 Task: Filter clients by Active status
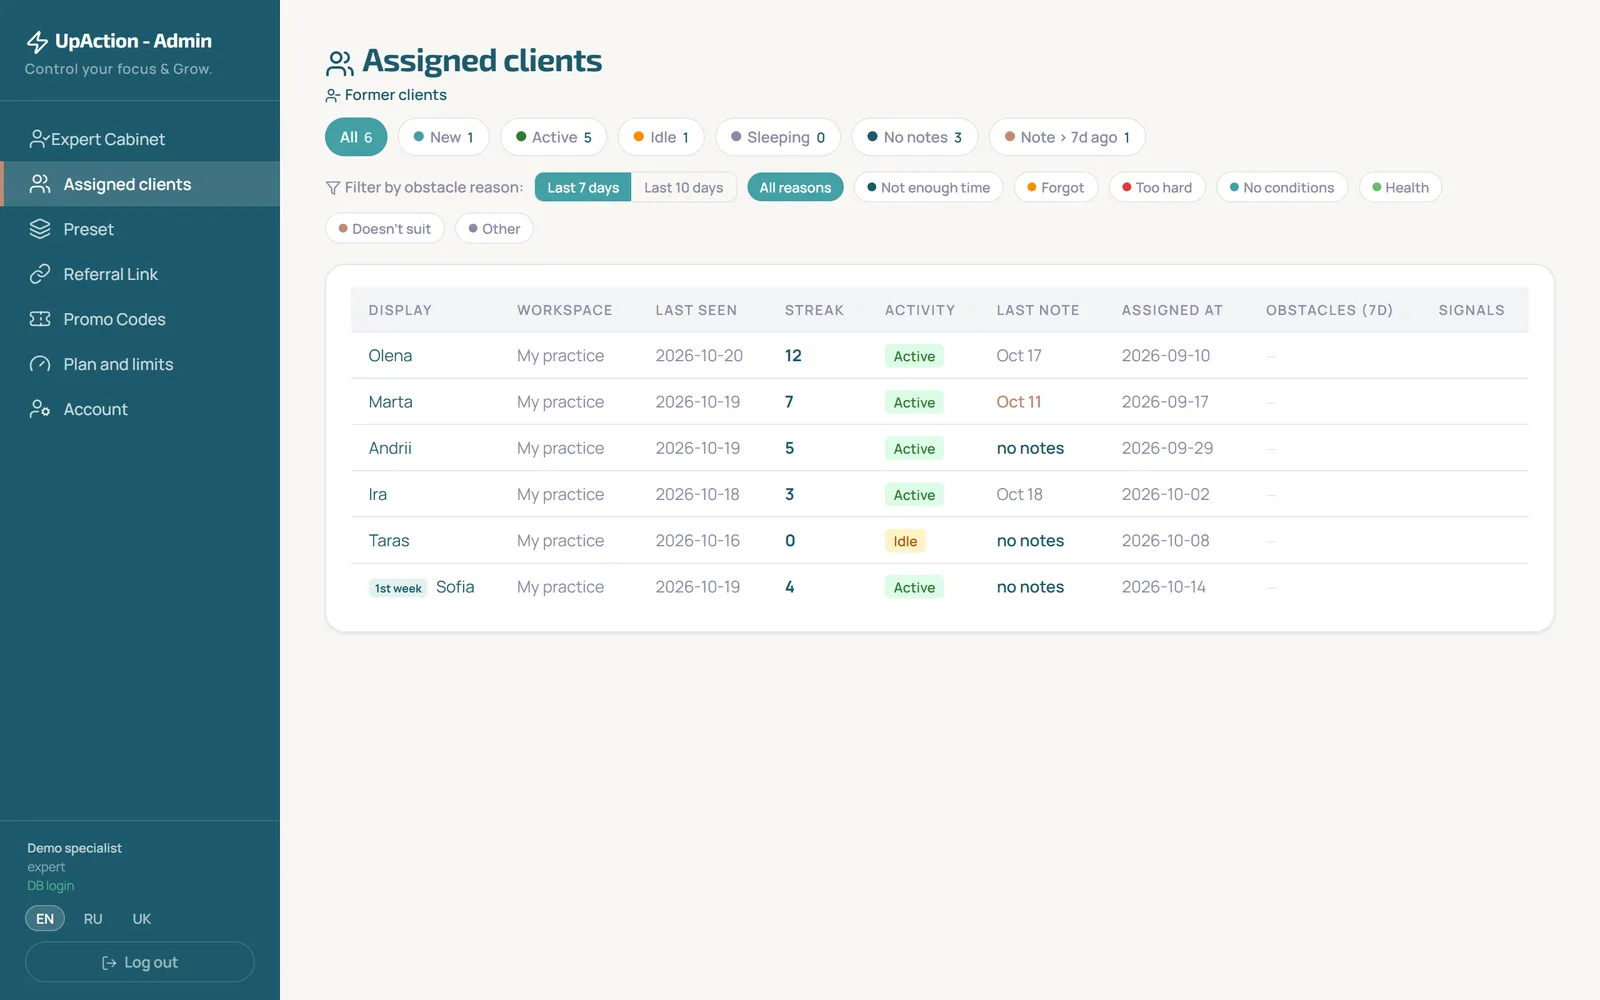click(x=553, y=137)
